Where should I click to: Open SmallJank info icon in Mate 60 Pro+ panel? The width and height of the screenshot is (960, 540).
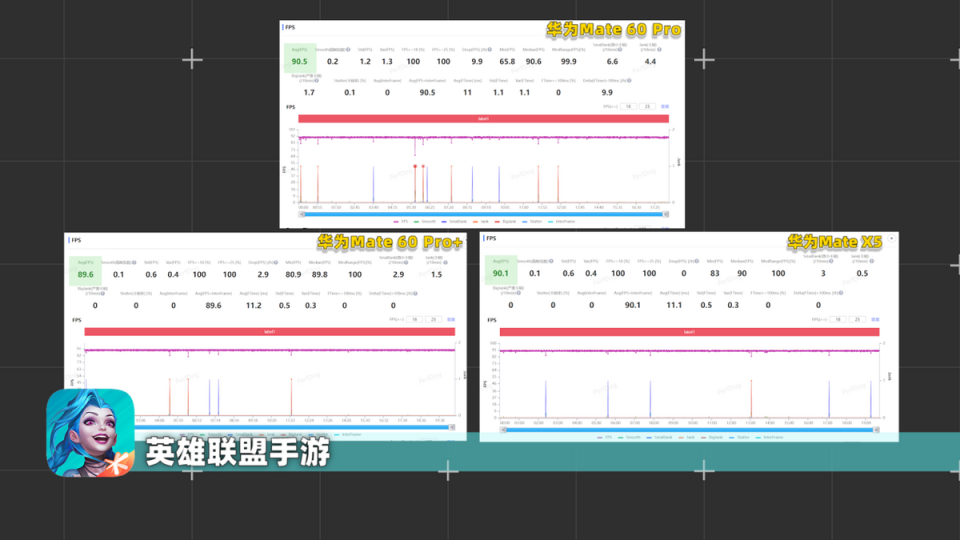pos(406,263)
